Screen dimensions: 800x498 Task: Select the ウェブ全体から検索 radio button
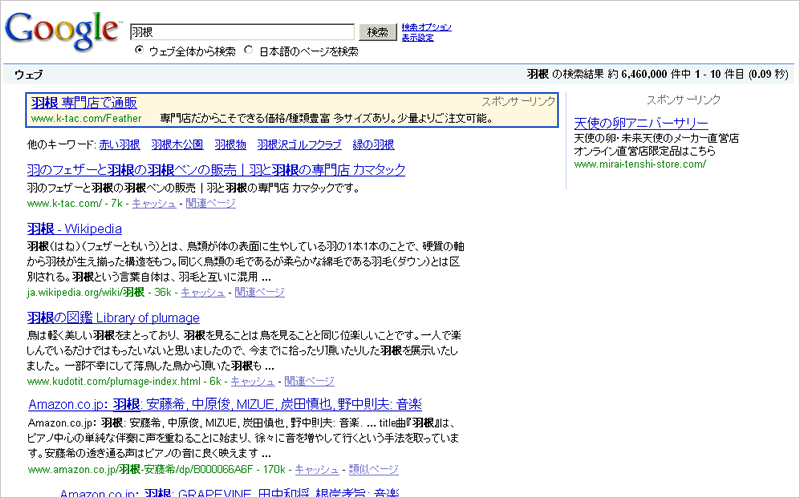(139, 51)
